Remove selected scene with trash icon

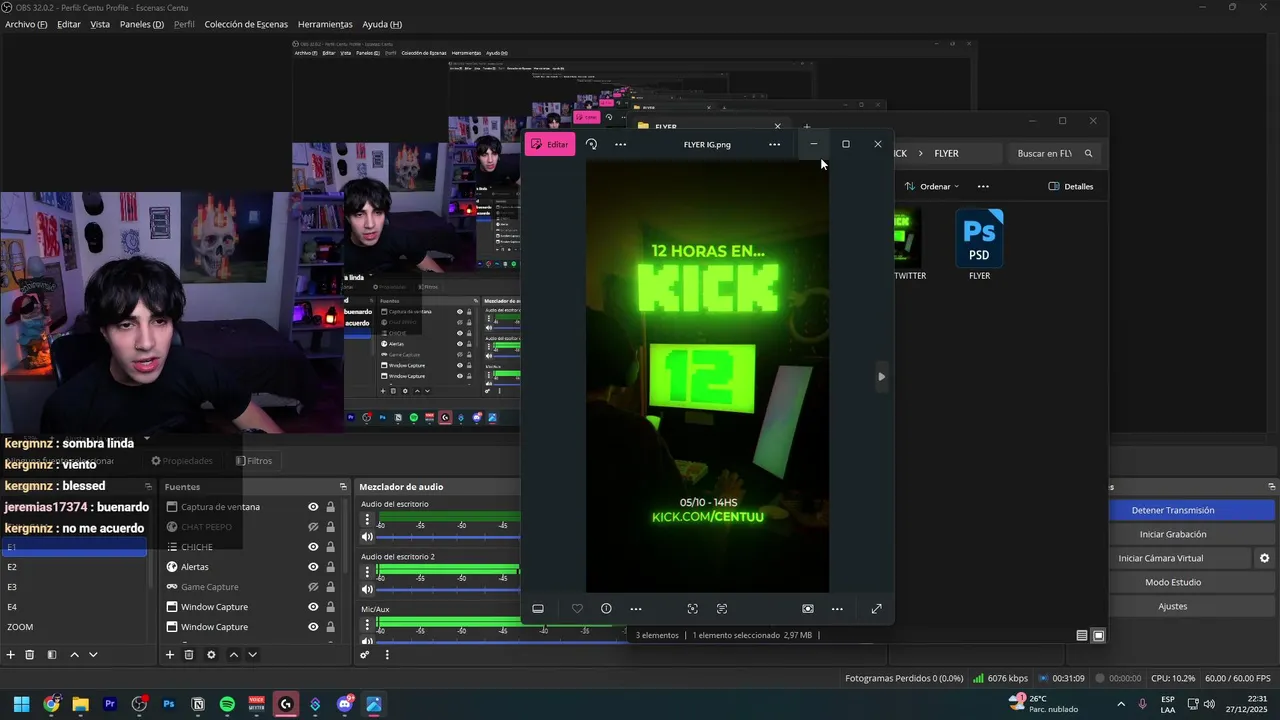coord(30,655)
